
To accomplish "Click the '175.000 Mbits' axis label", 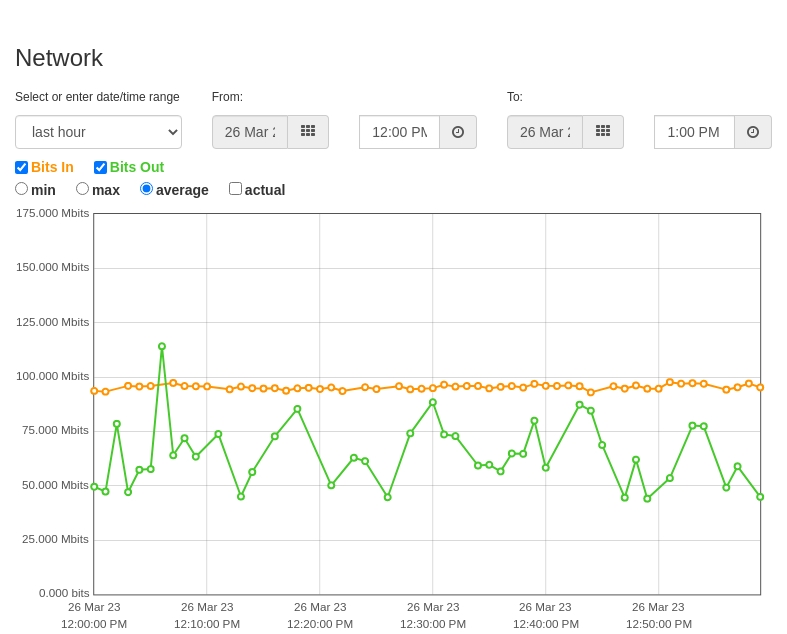I will click(52, 213).
